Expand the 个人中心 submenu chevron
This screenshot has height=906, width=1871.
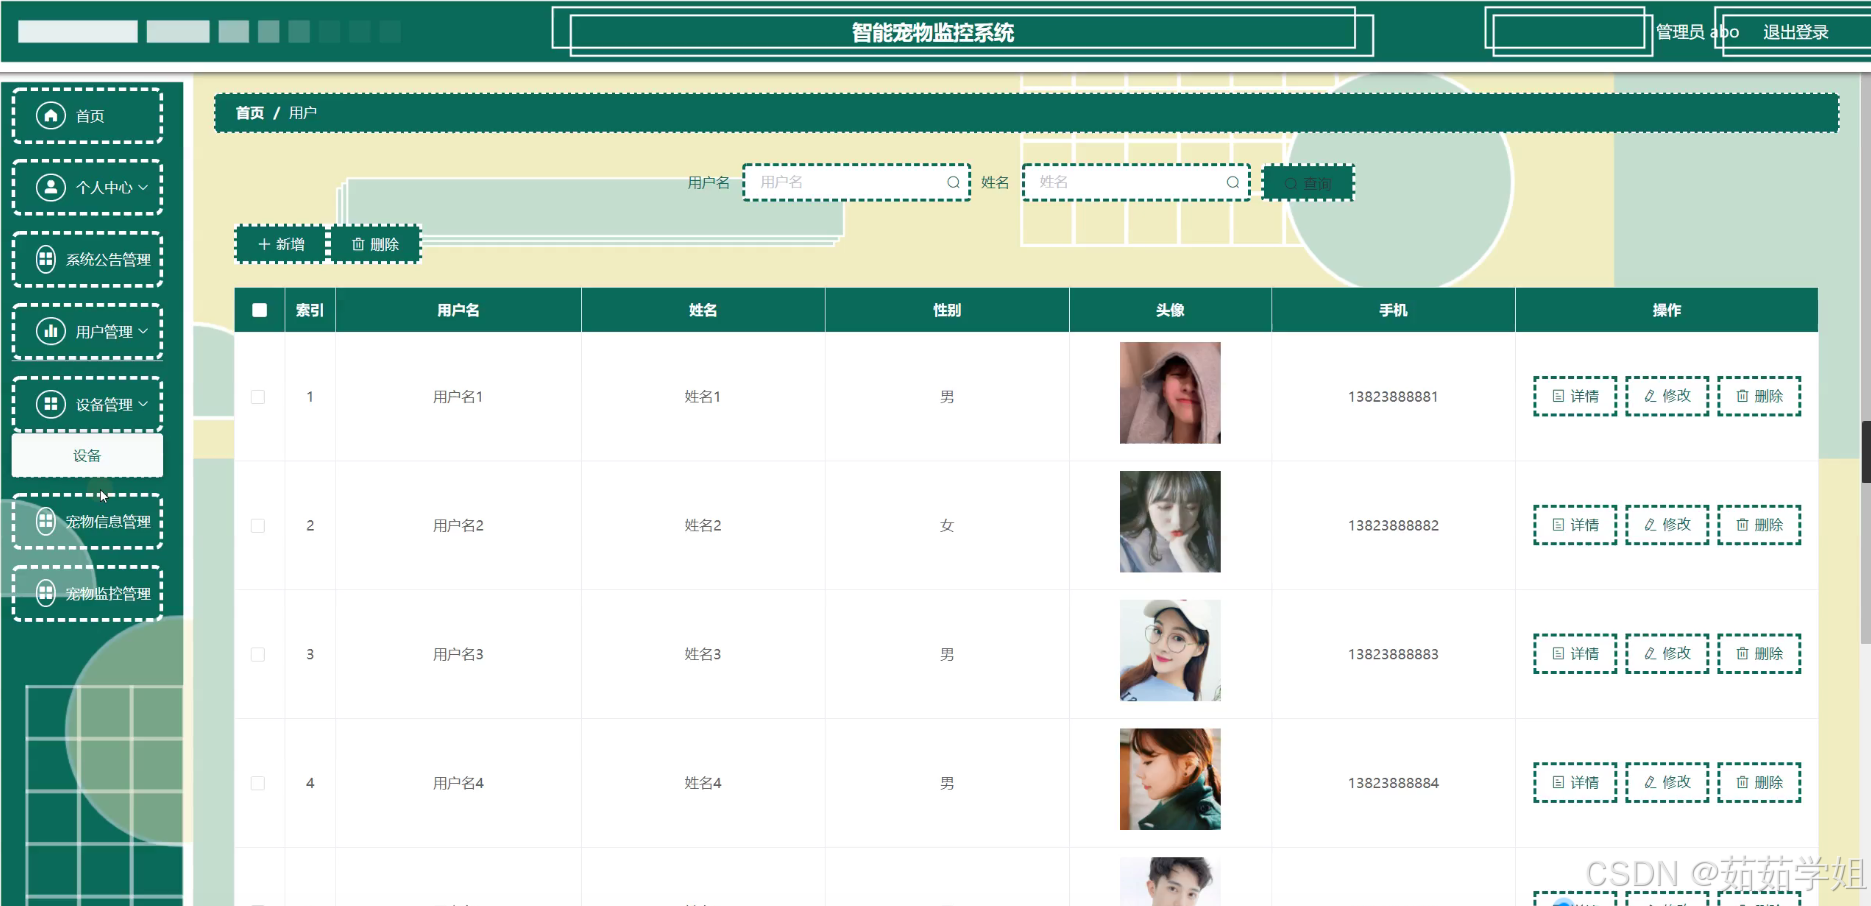(x=143, y=187)
